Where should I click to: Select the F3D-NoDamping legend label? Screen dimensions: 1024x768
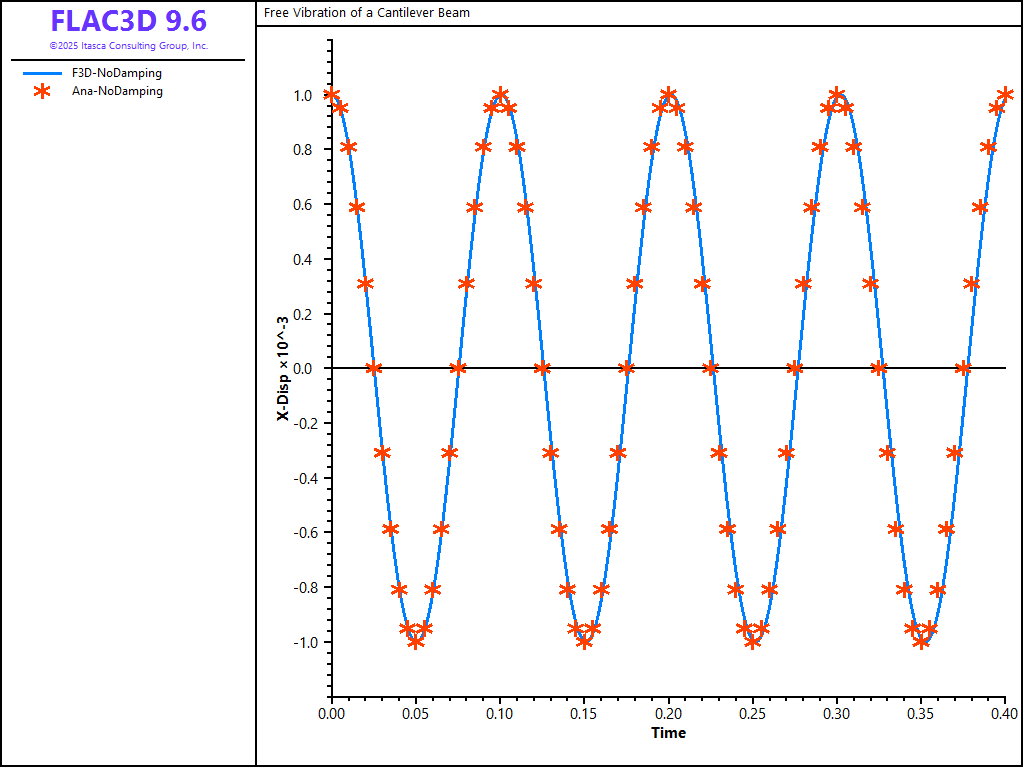116,73
